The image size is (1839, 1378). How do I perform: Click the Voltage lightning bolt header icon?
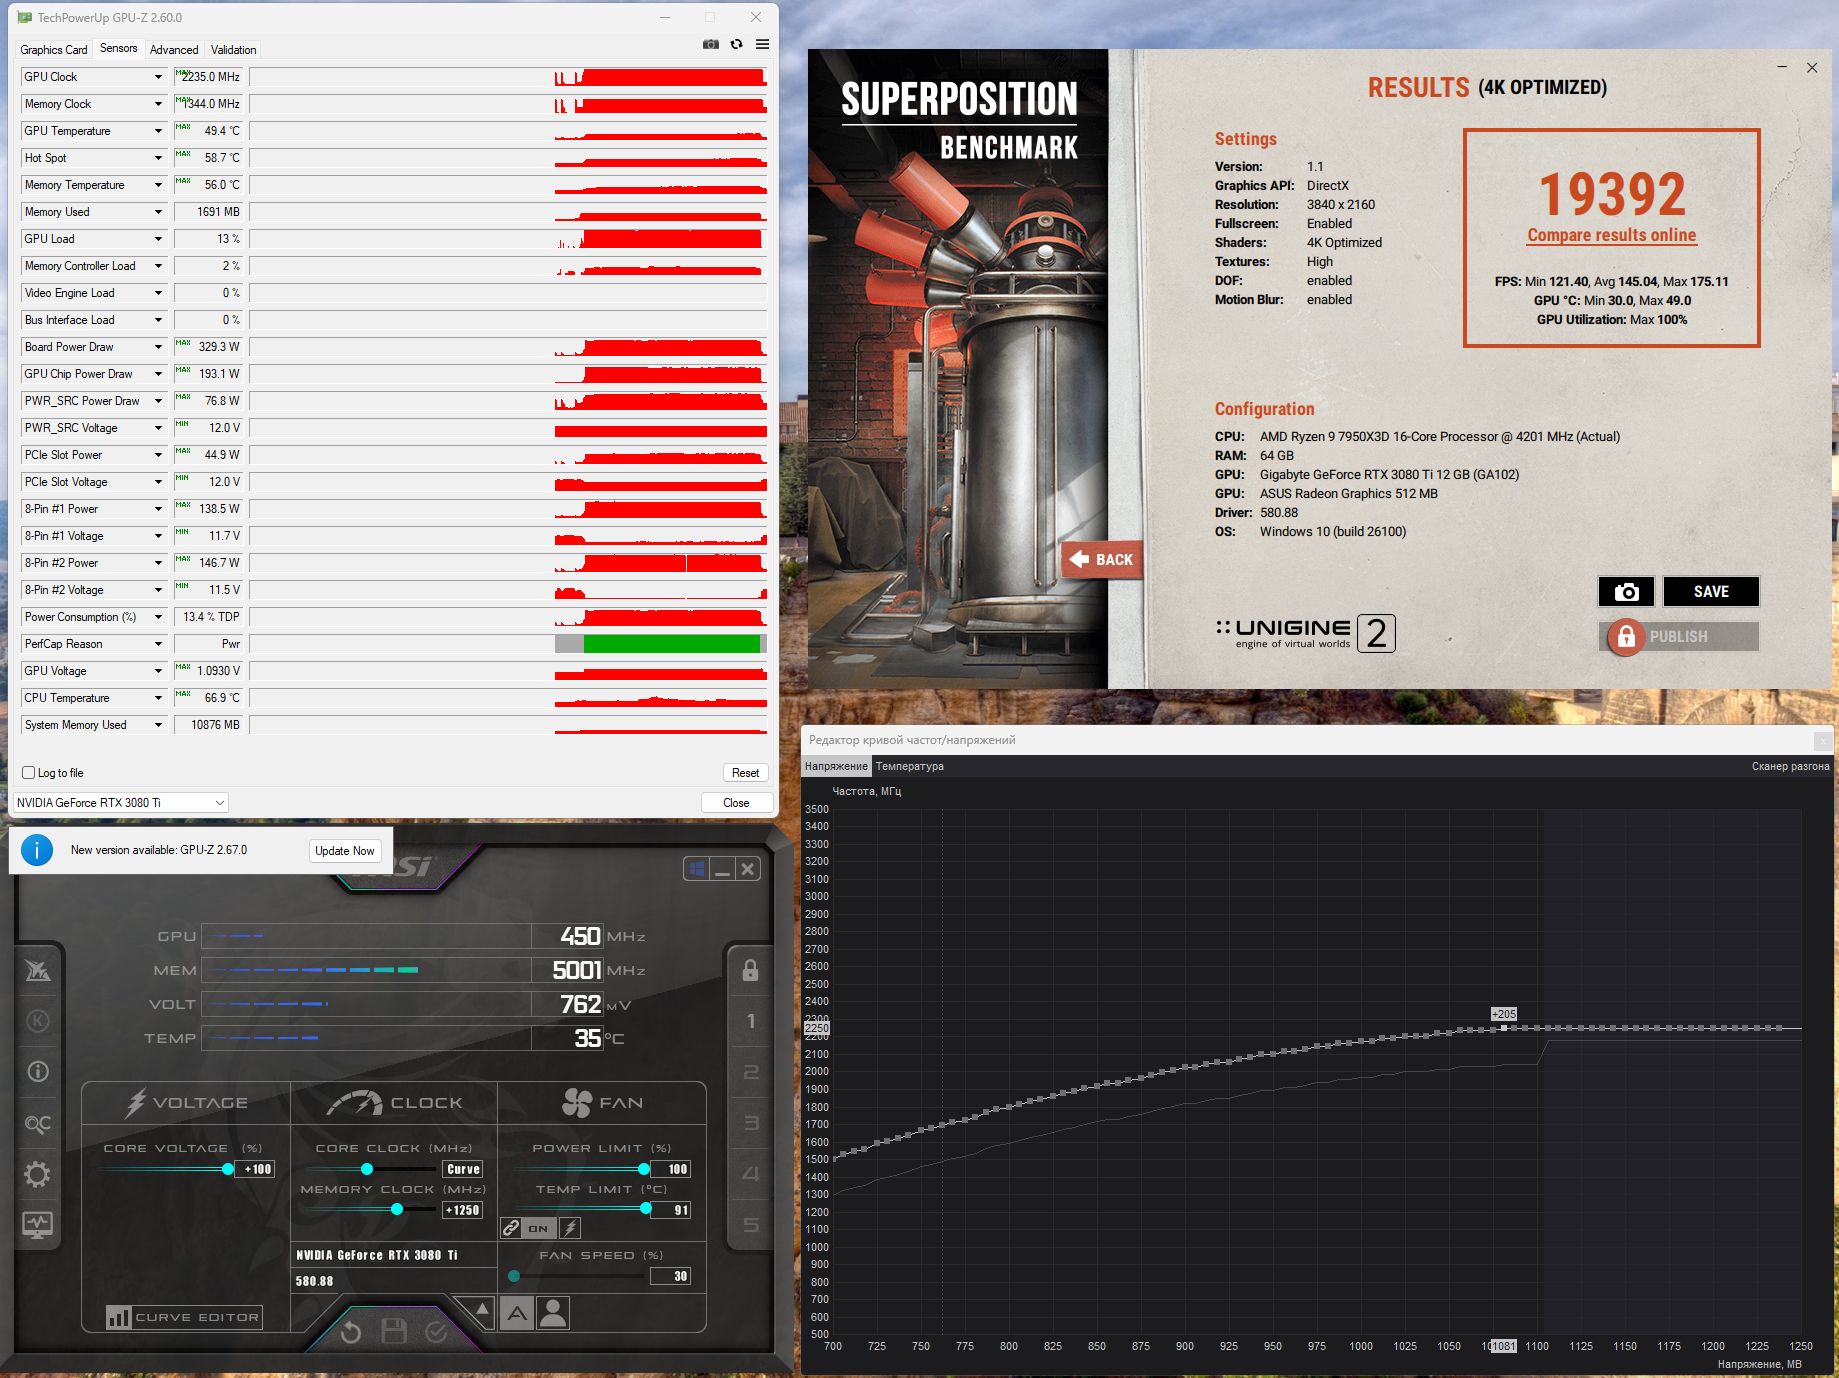click(136, 1103)
